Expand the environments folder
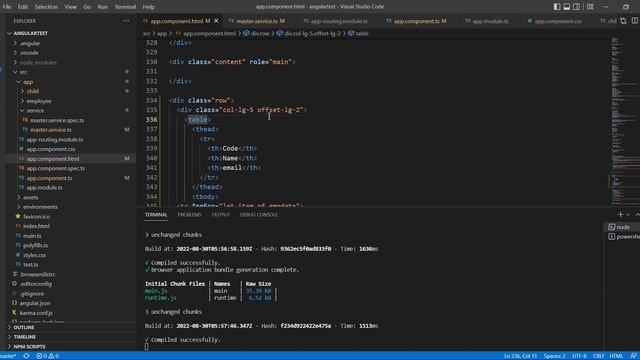 click(40, 207)
